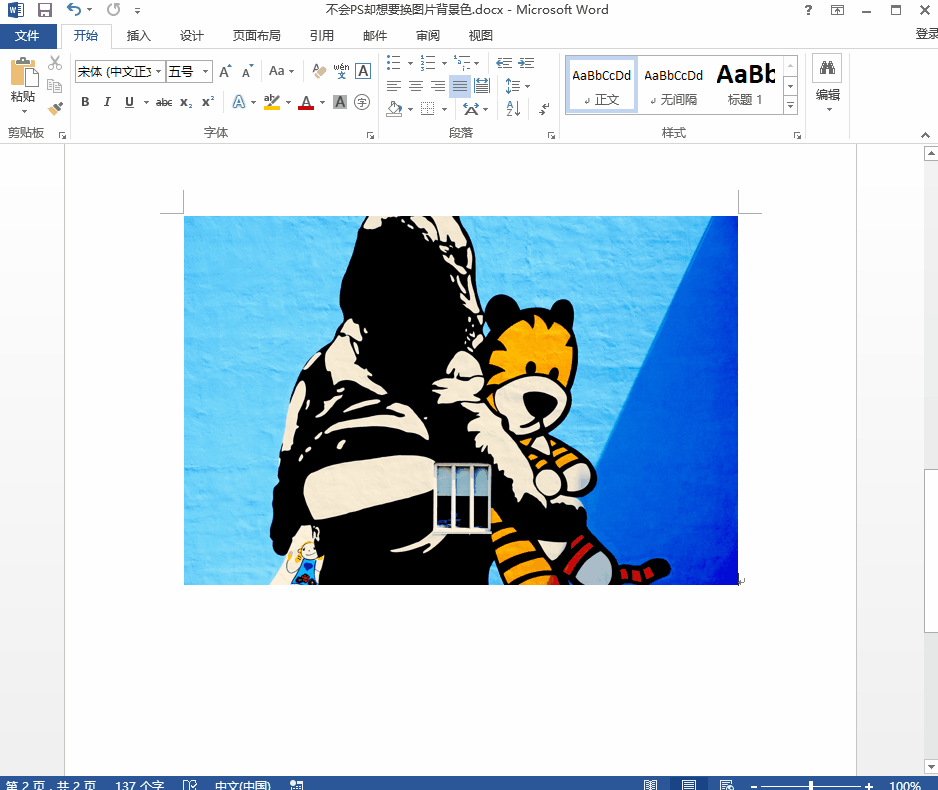Decrease paragraph indent
Image resolution: width=938 pixels, height=790 pixels.
pyautogui.click(x=504, y=63)
